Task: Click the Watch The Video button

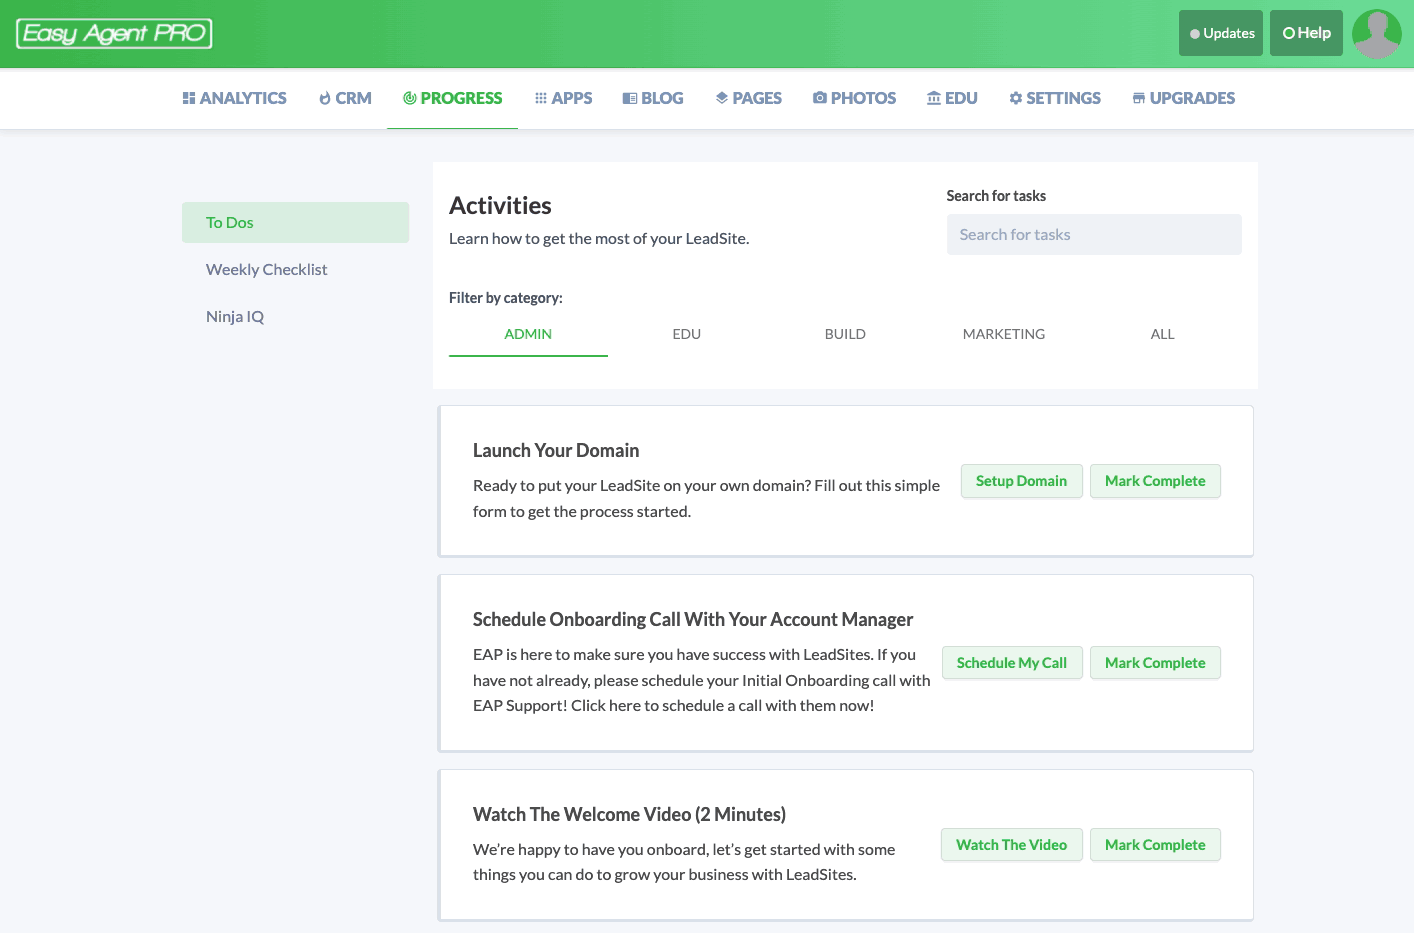Action: click(1011, 845)
